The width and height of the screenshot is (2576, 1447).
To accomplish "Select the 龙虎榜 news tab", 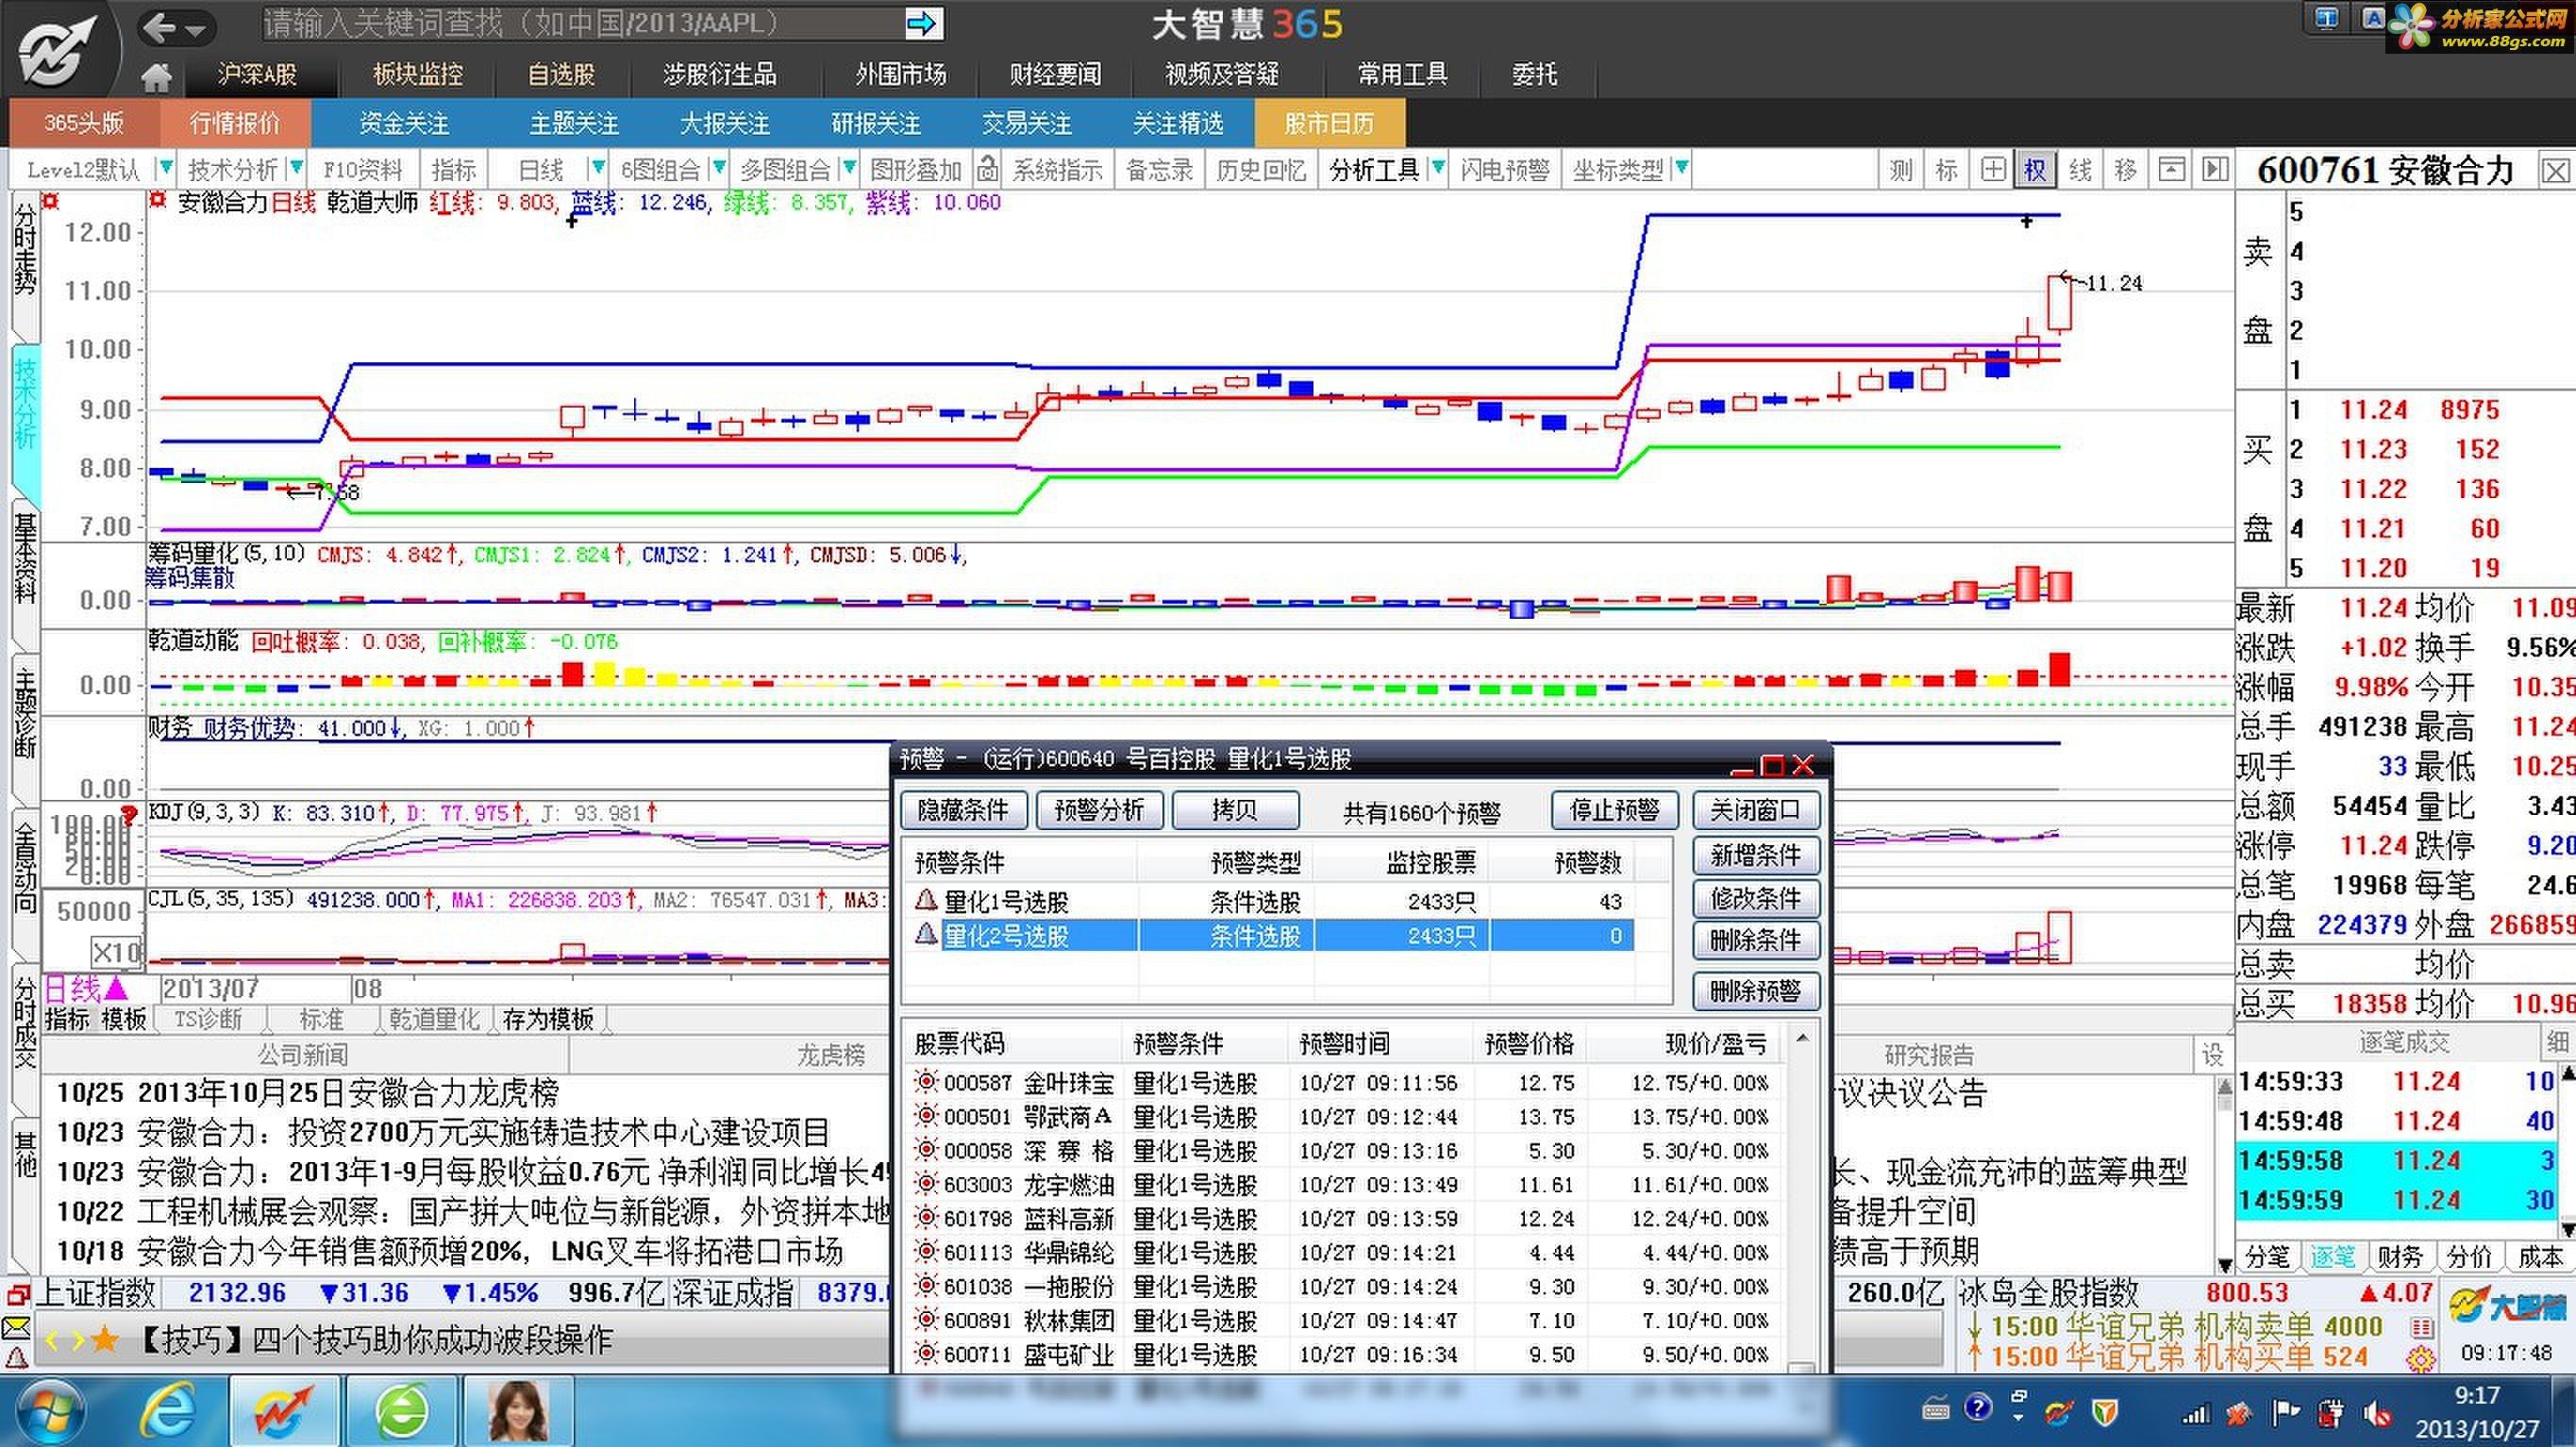I will click(x=830, y=1054).
